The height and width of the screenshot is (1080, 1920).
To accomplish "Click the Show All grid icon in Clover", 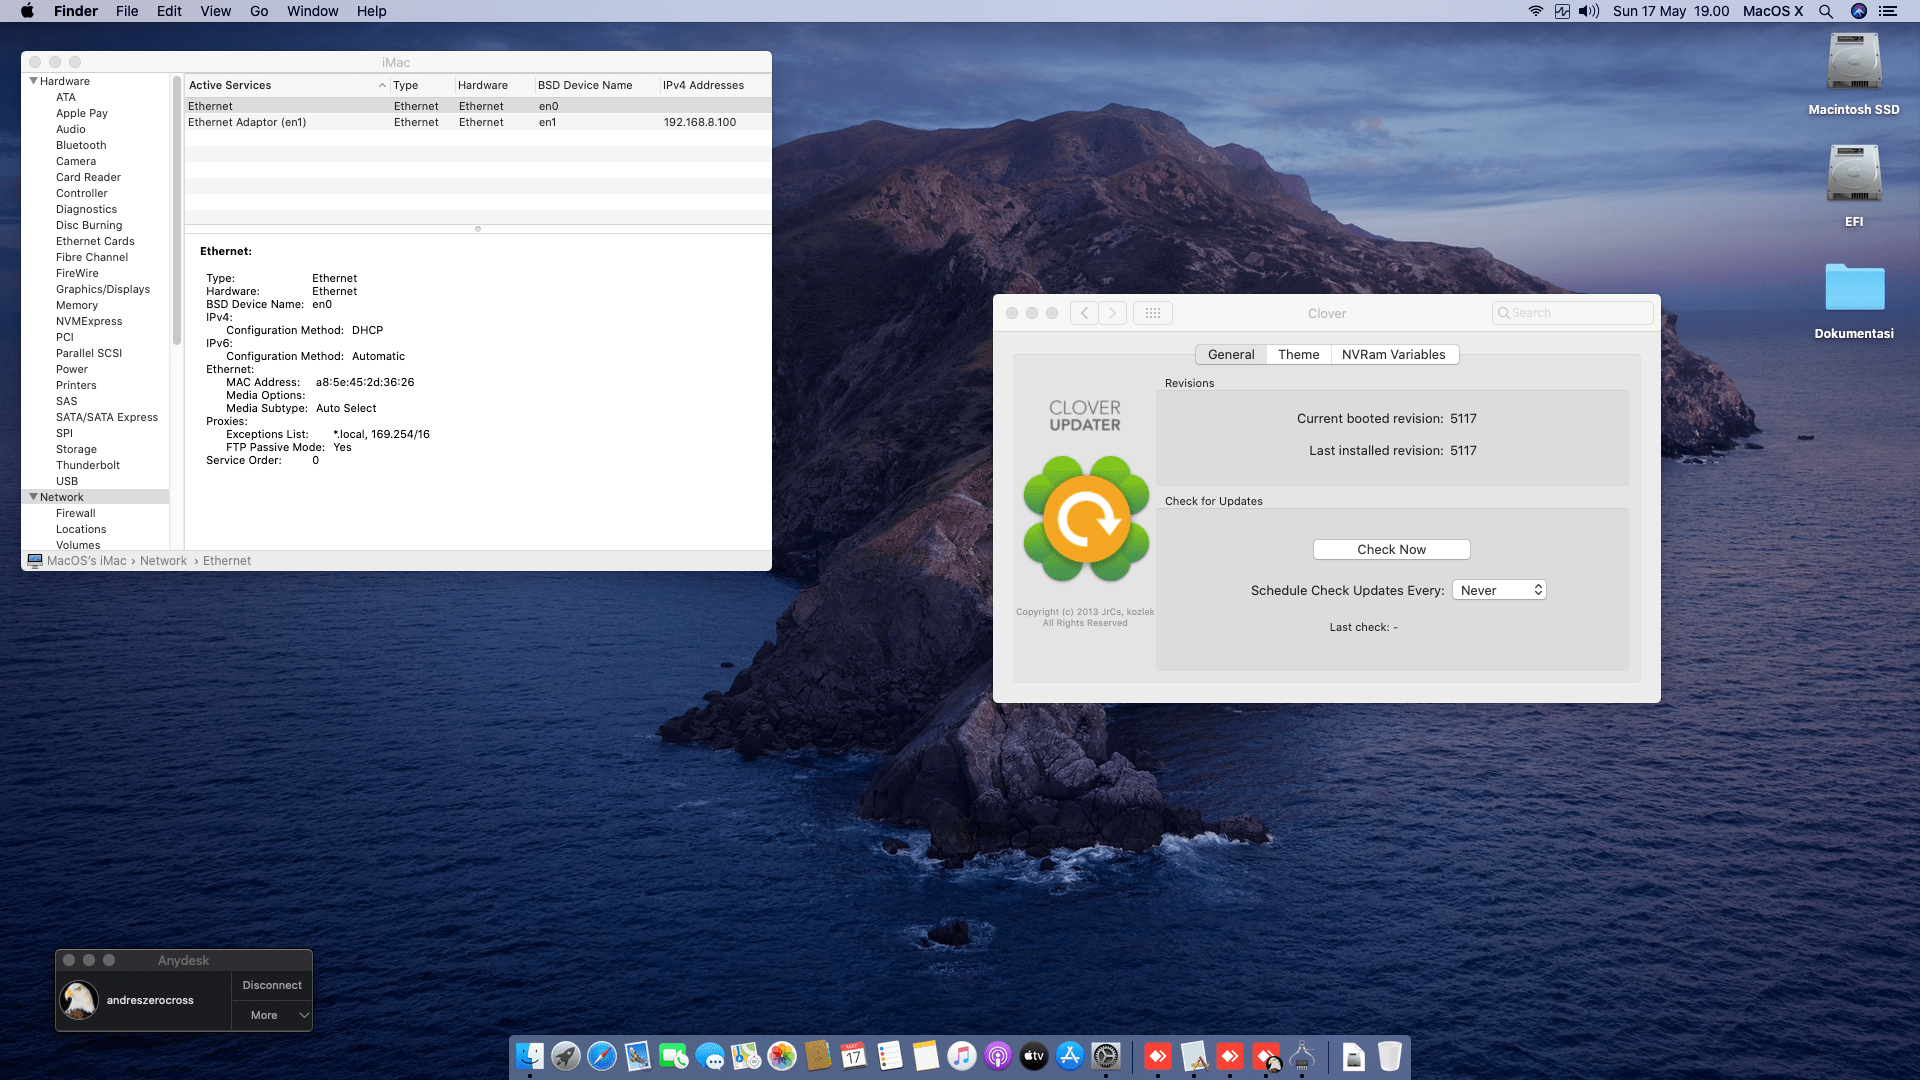I will point(1152,313).
